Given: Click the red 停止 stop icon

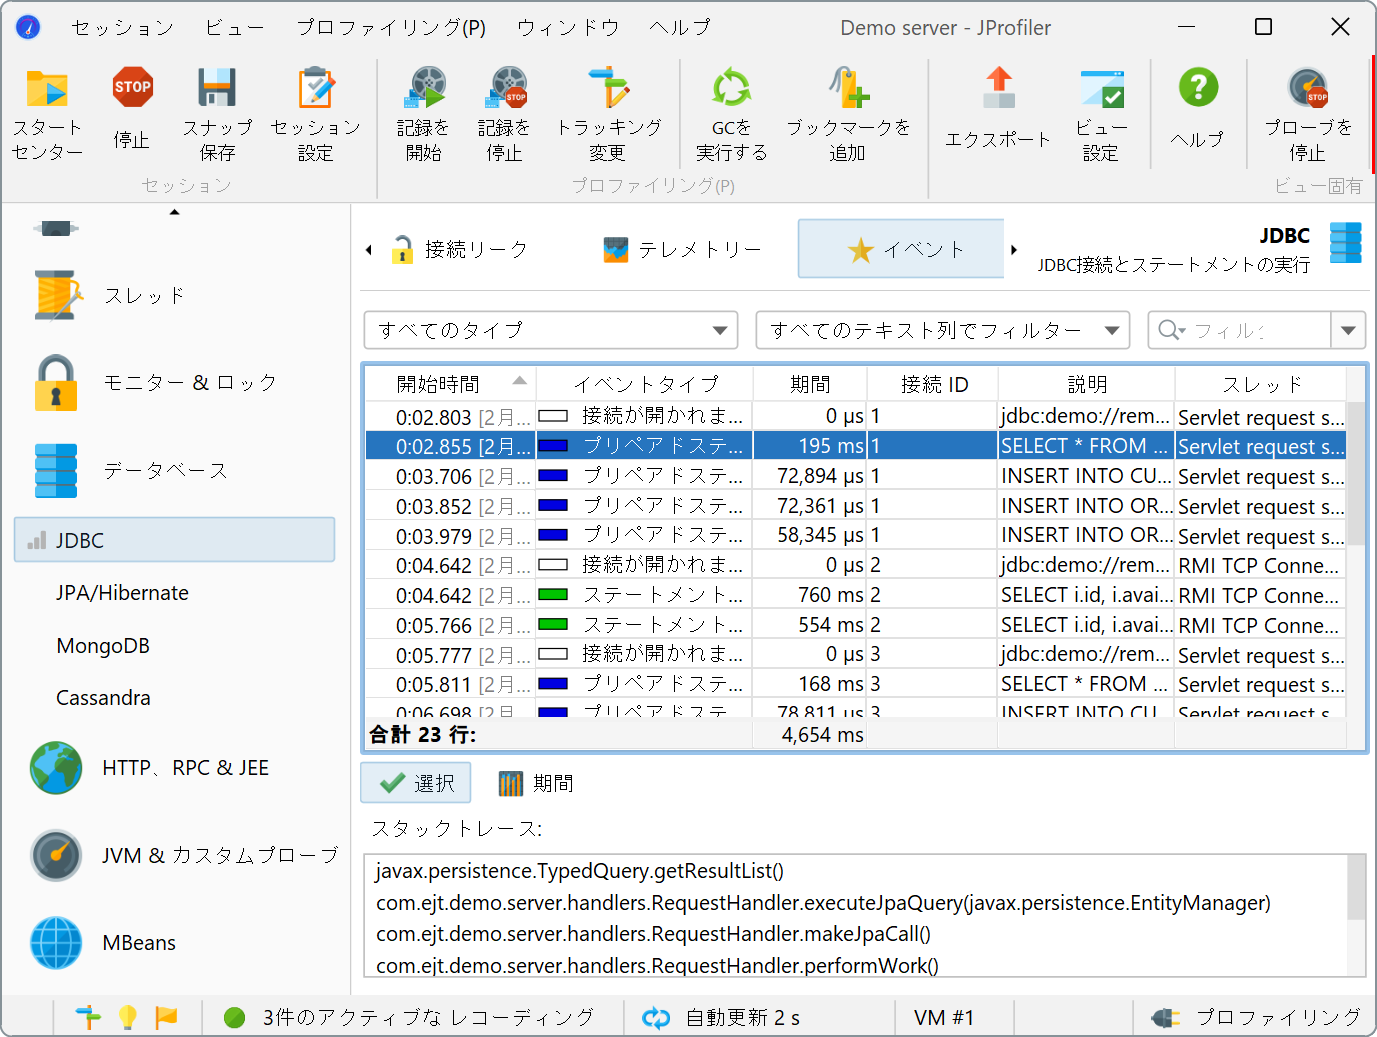Looking at the screenshot, I should tap(132, 88).
